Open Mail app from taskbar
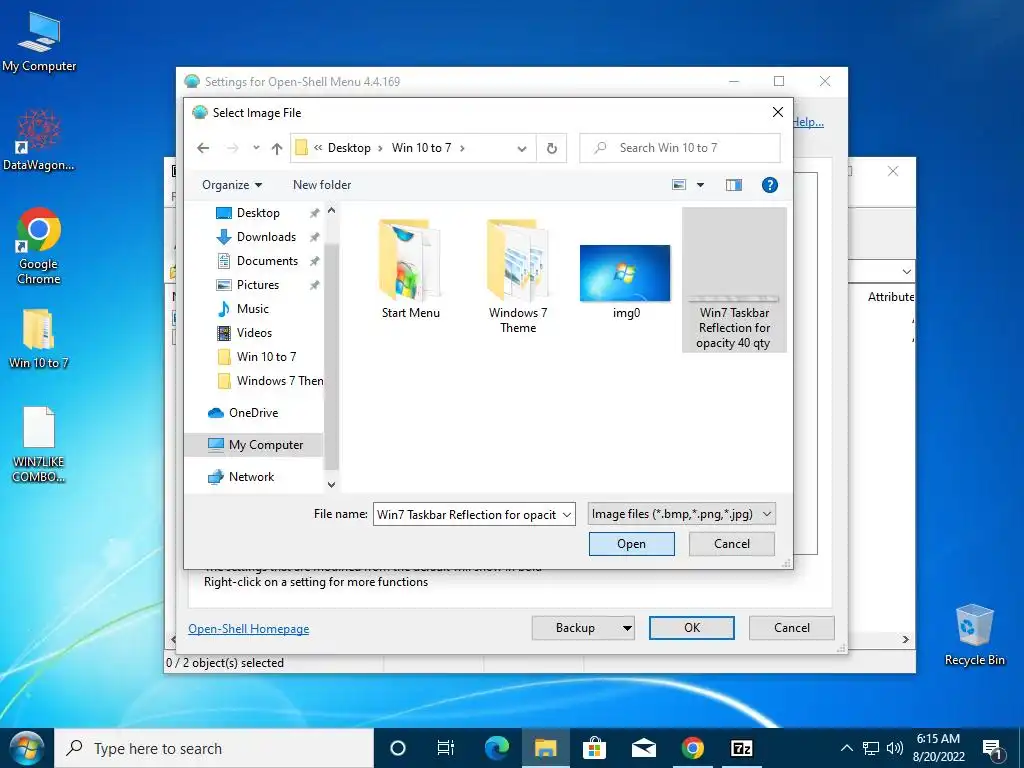The height and width of the screenshot is (768, 1024). click(643, 748)
